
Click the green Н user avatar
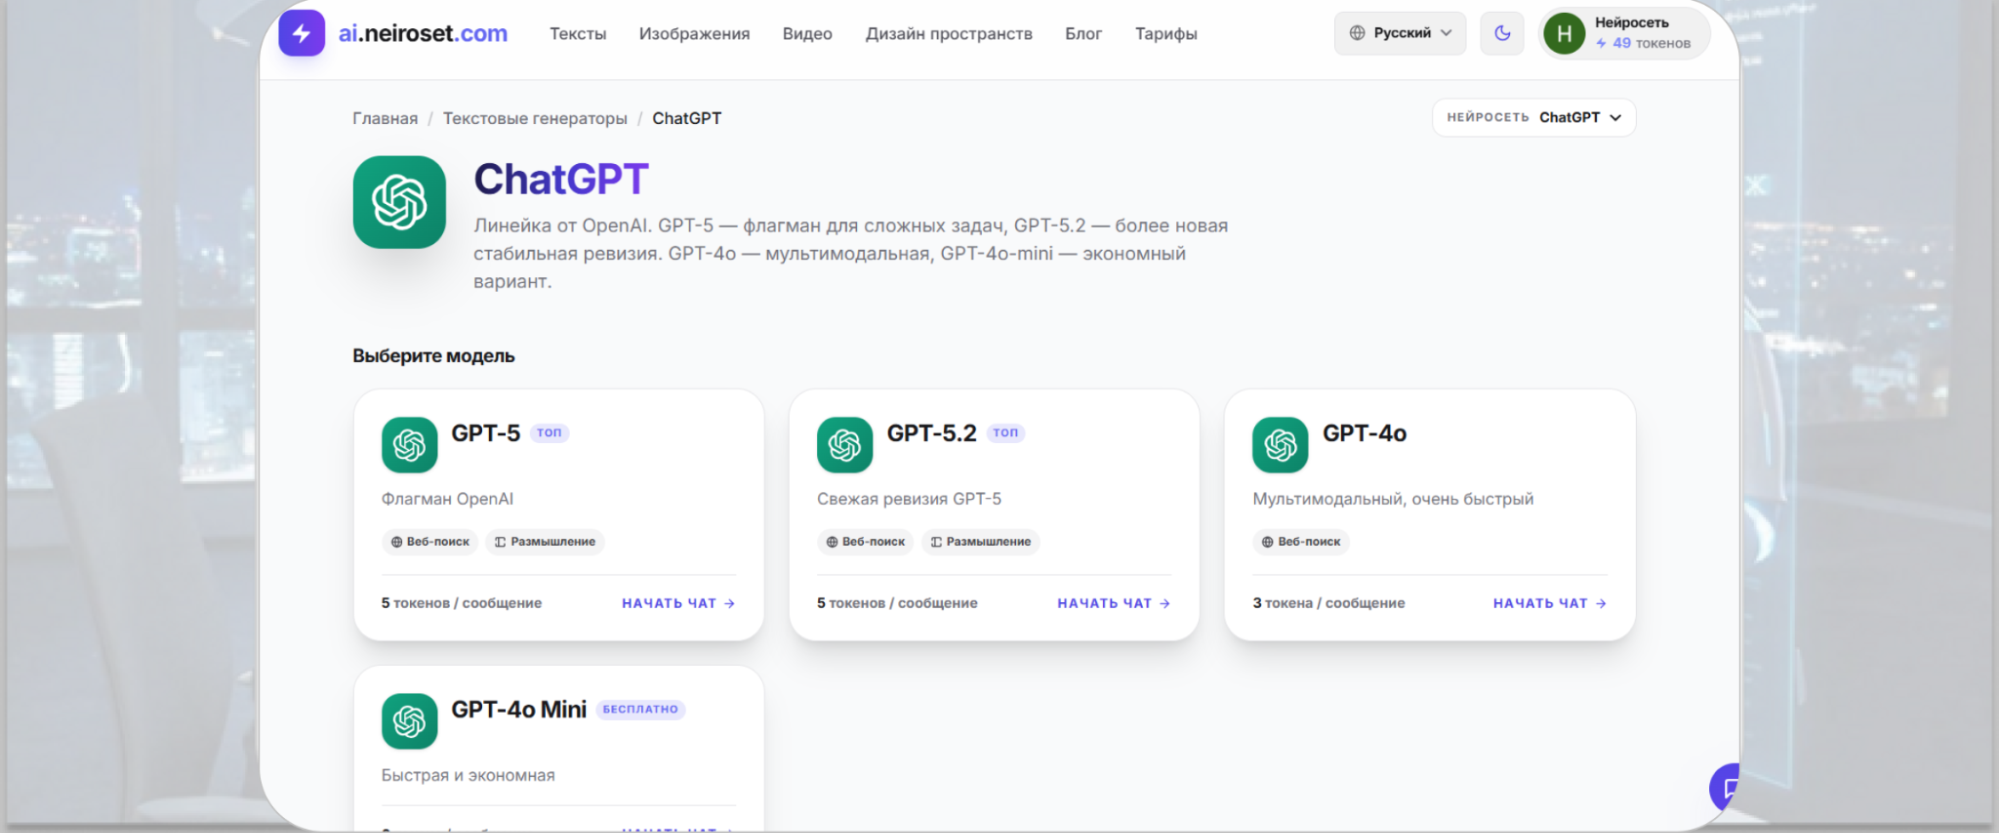pos(1564,34)
